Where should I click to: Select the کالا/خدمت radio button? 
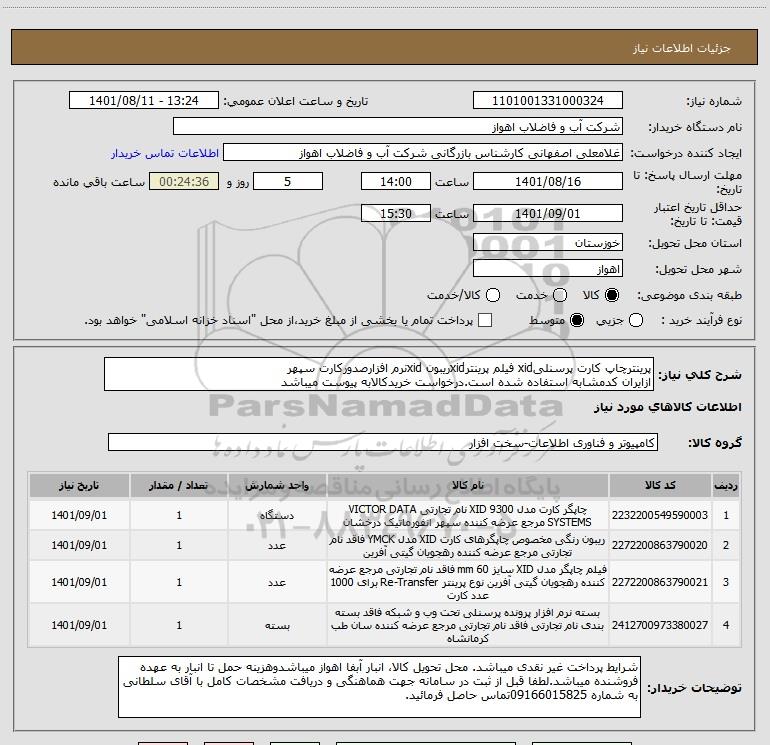[x=493, y=295]
